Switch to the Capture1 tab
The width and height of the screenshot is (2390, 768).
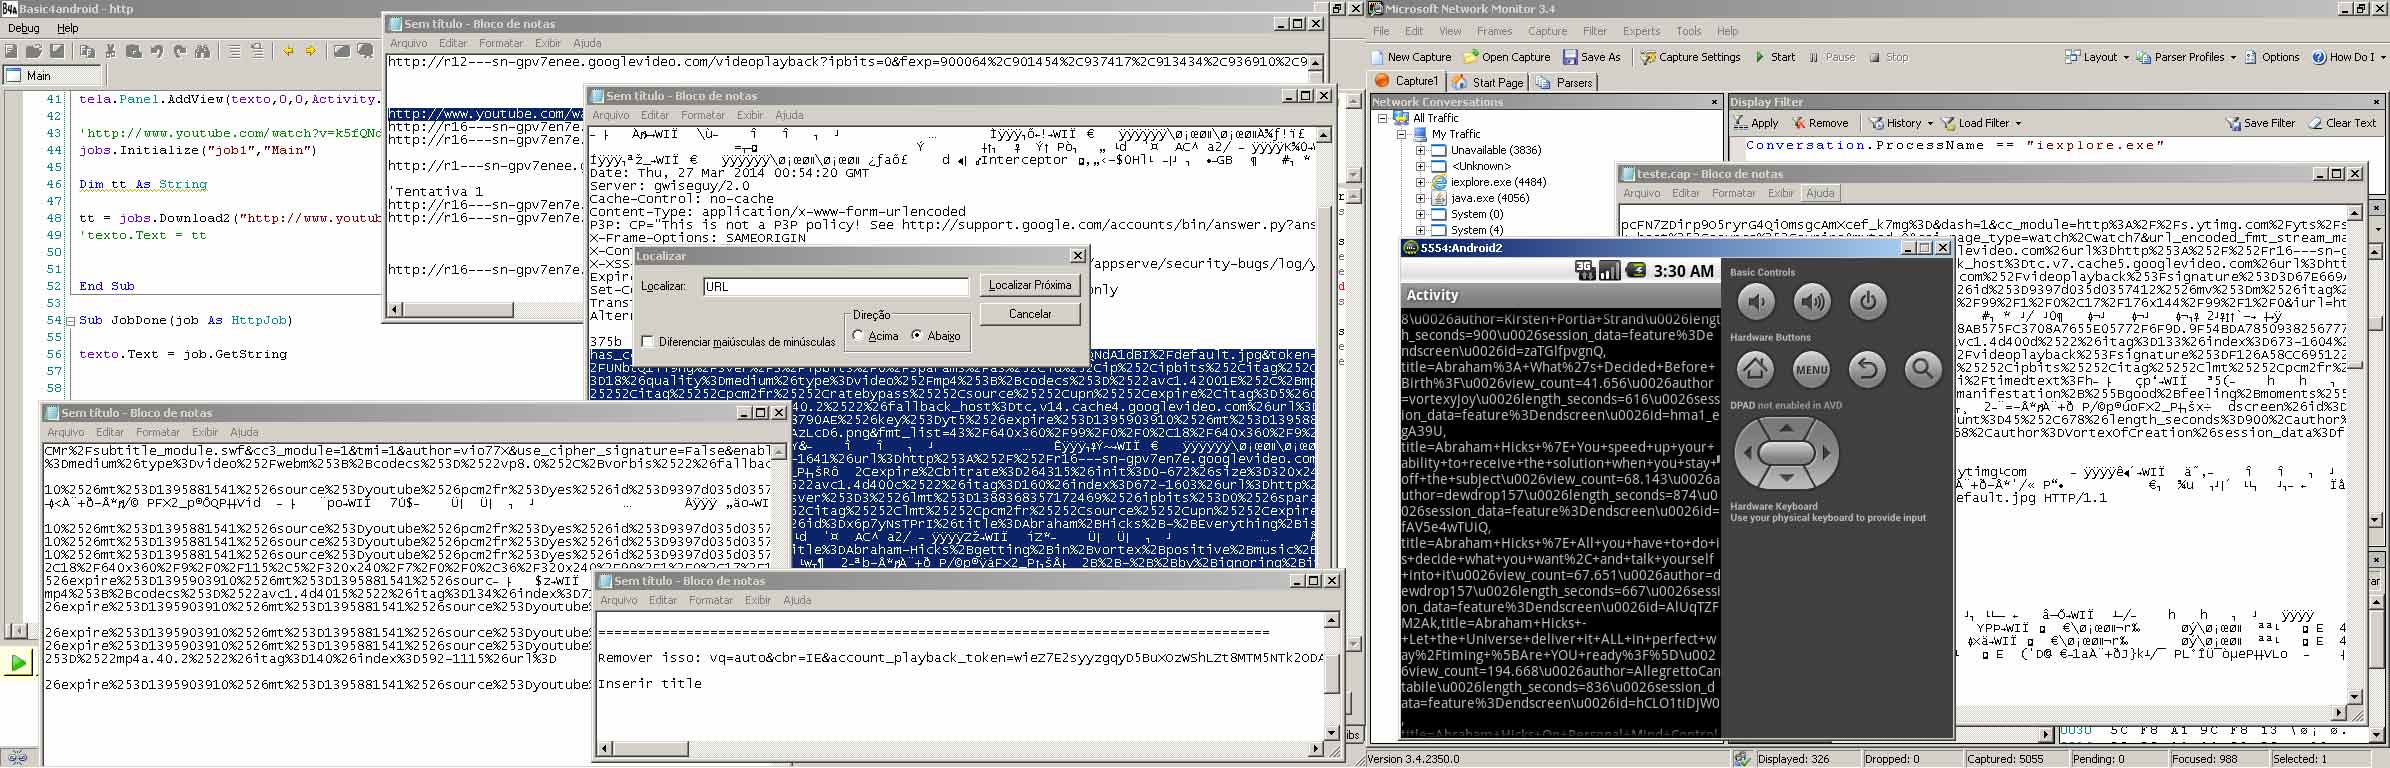(1407, 81)
